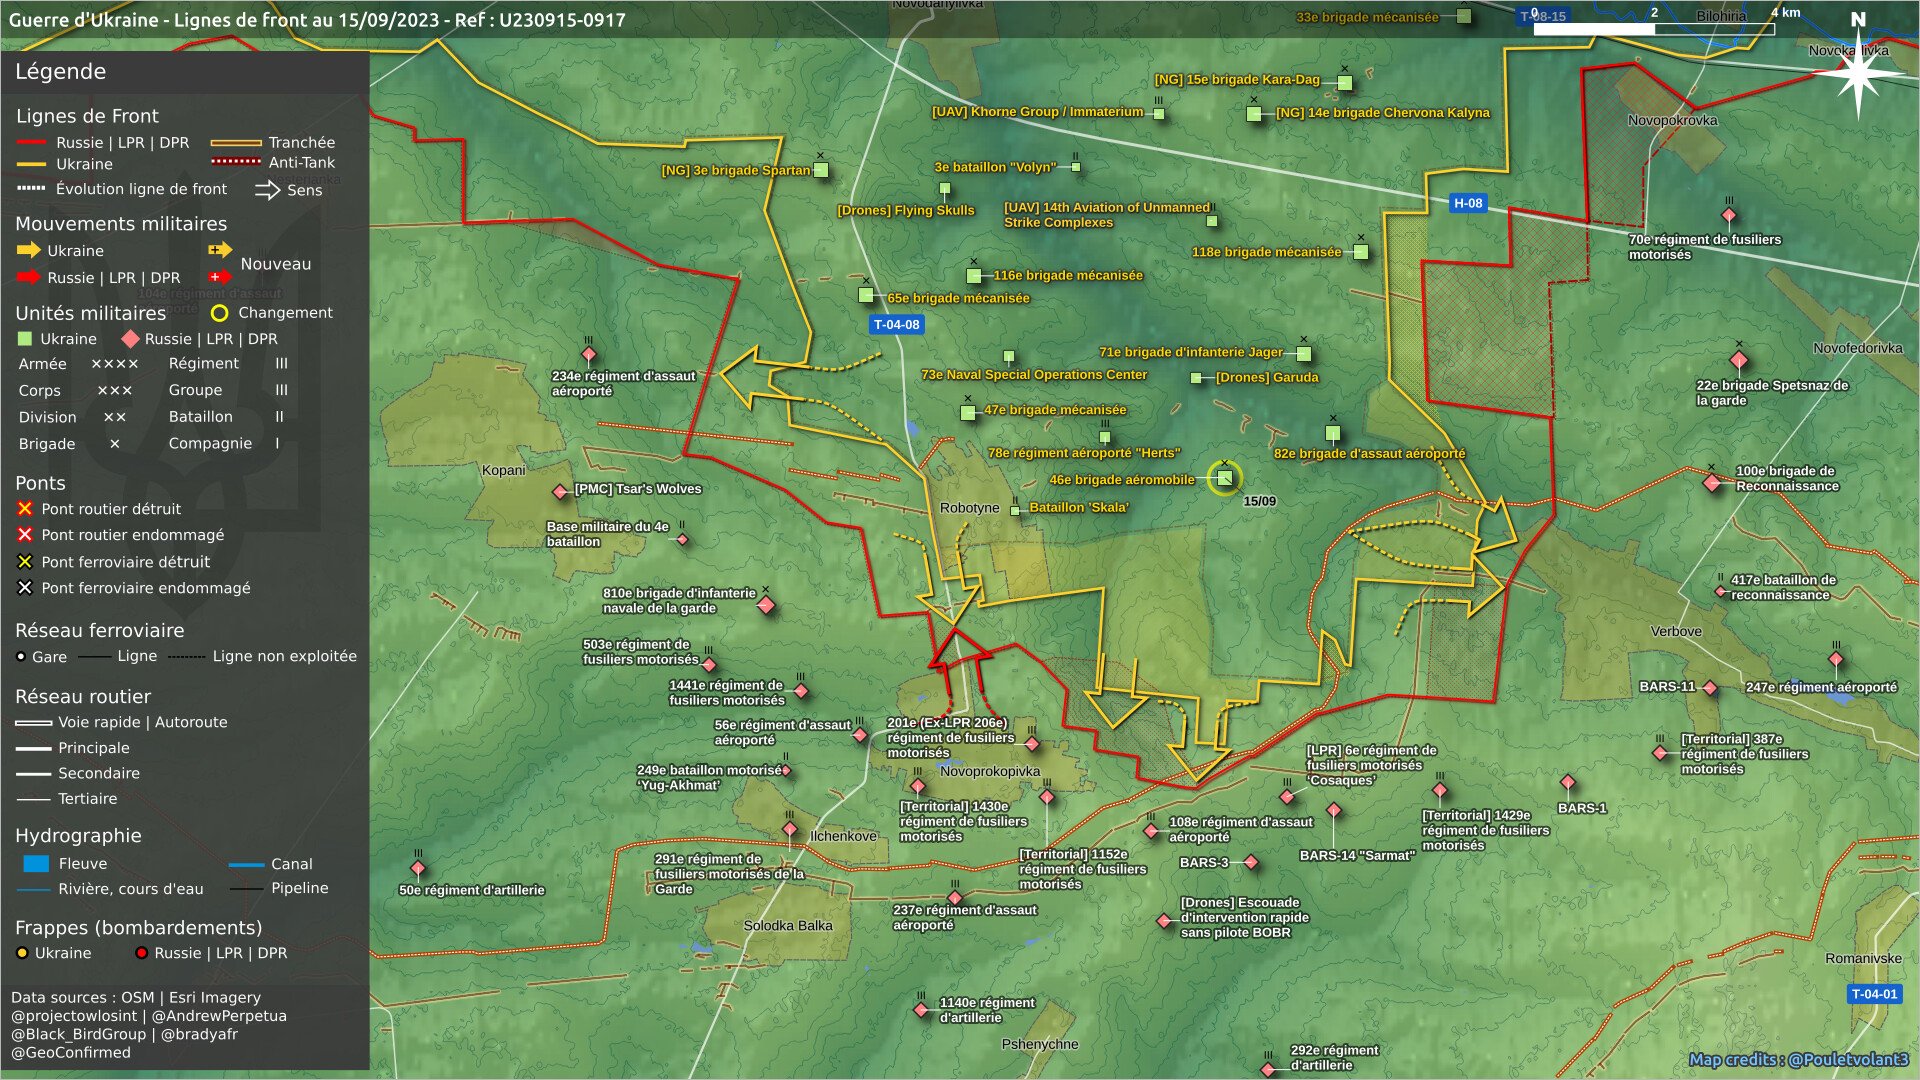Select the 65e brigade mécanisée marker

click(x=866, y=295)
